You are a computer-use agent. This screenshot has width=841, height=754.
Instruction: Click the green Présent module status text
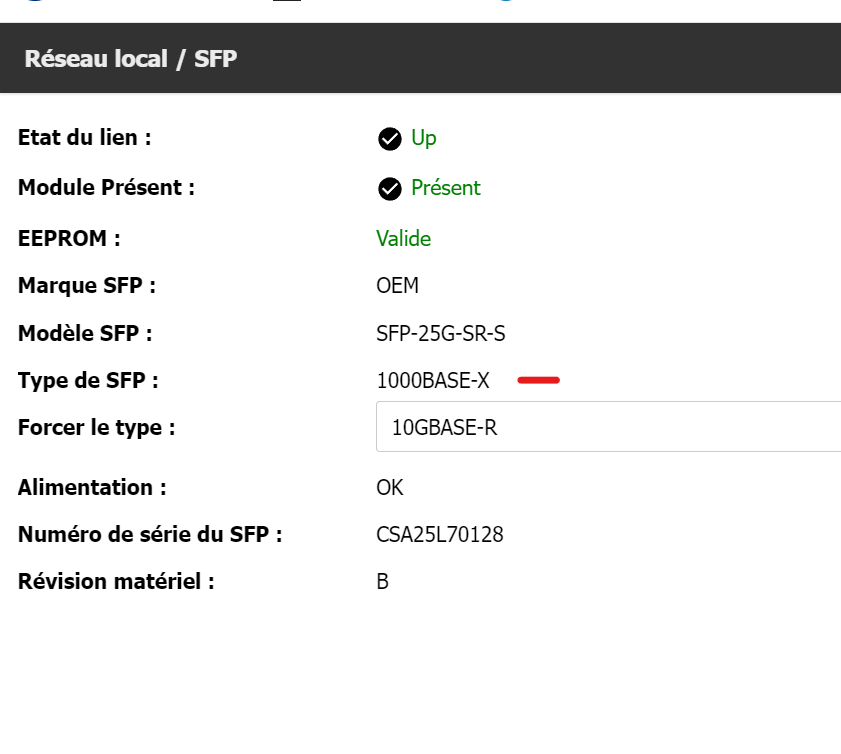pyautogui.click(x=446, y=188)
